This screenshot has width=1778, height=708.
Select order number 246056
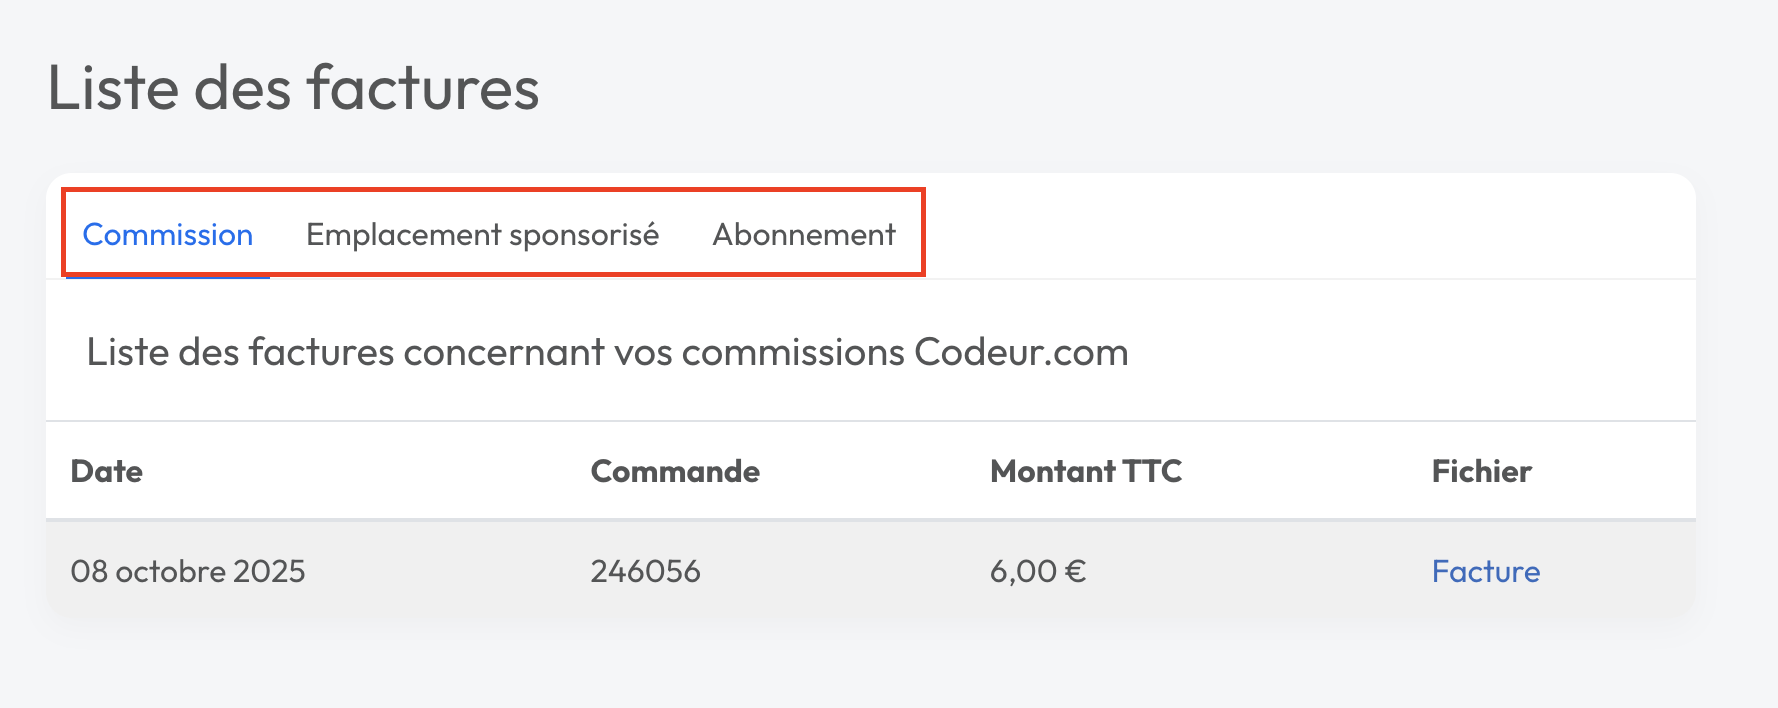645,571
